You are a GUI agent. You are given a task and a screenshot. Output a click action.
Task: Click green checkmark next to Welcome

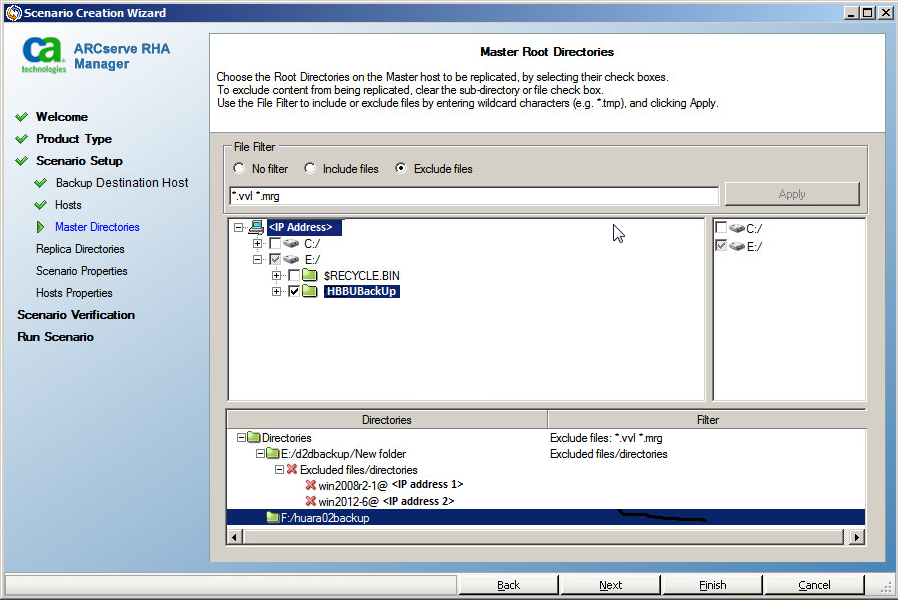point(22,117)
